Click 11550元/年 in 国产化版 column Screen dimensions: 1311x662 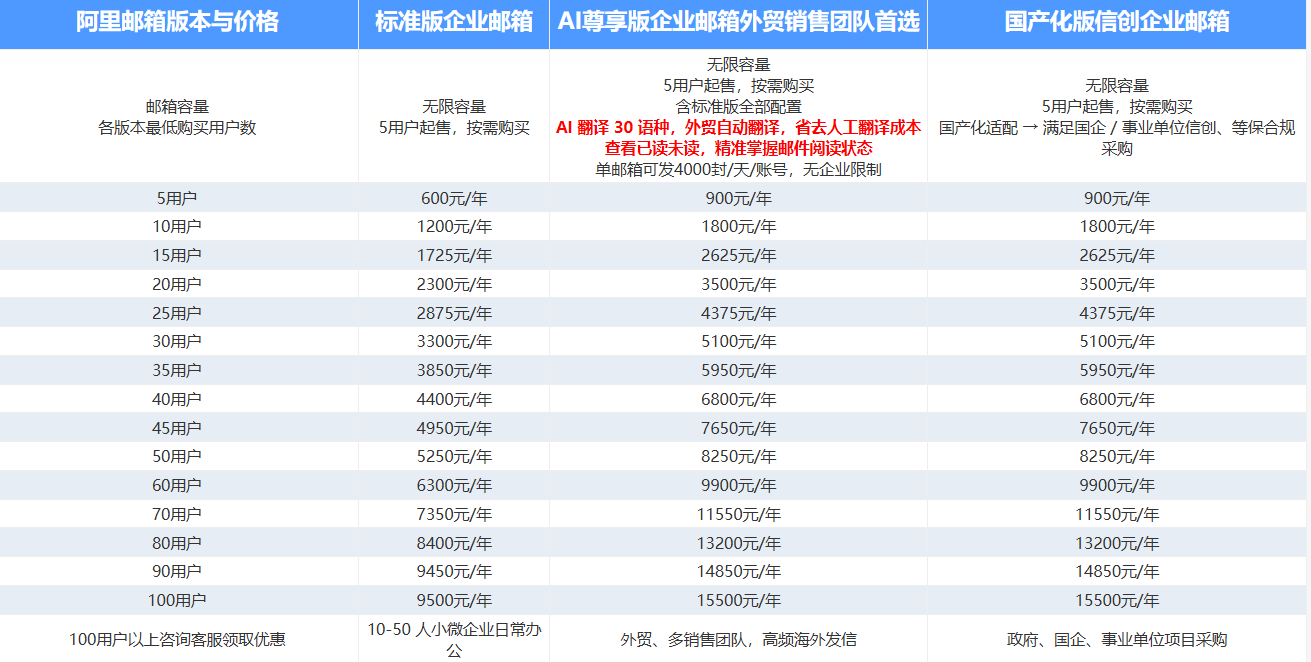pos(1118,515)
